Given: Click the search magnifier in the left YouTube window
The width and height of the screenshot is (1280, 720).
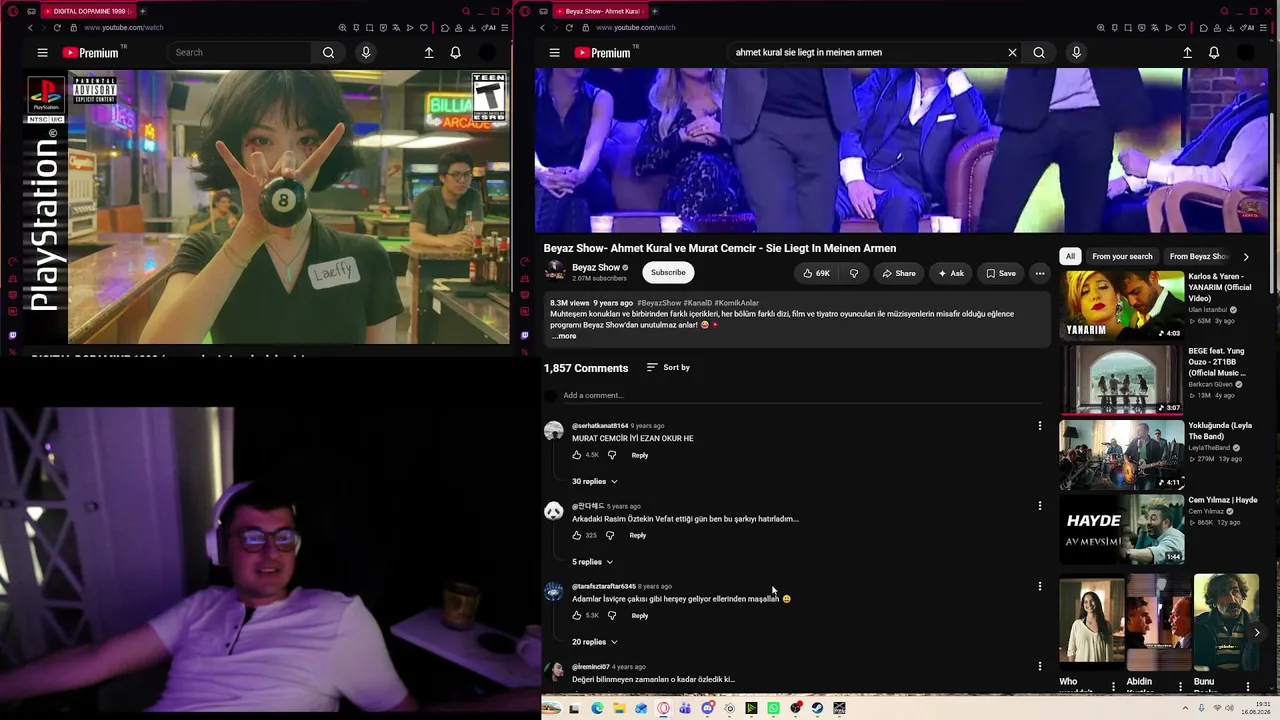Looking at the screenshot, I should (328, 53).
